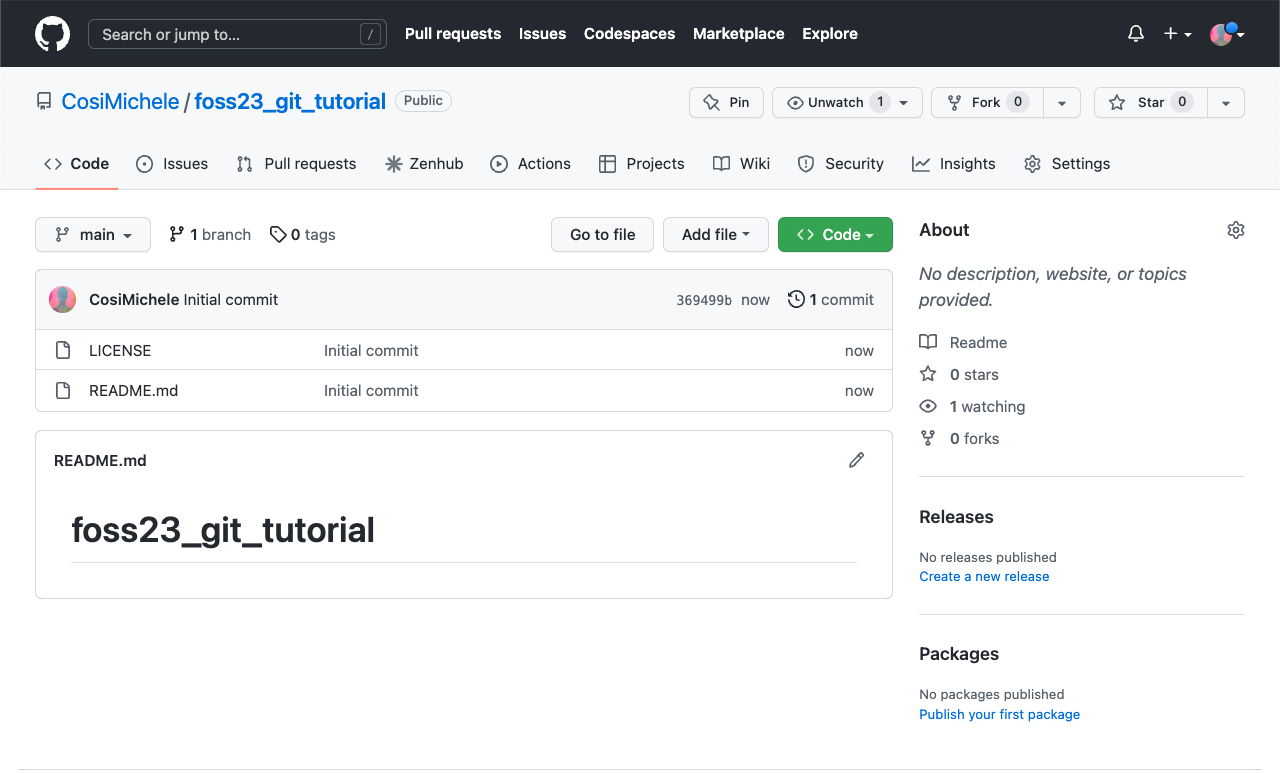View the 0 stars link

click(x=960, y=375)
